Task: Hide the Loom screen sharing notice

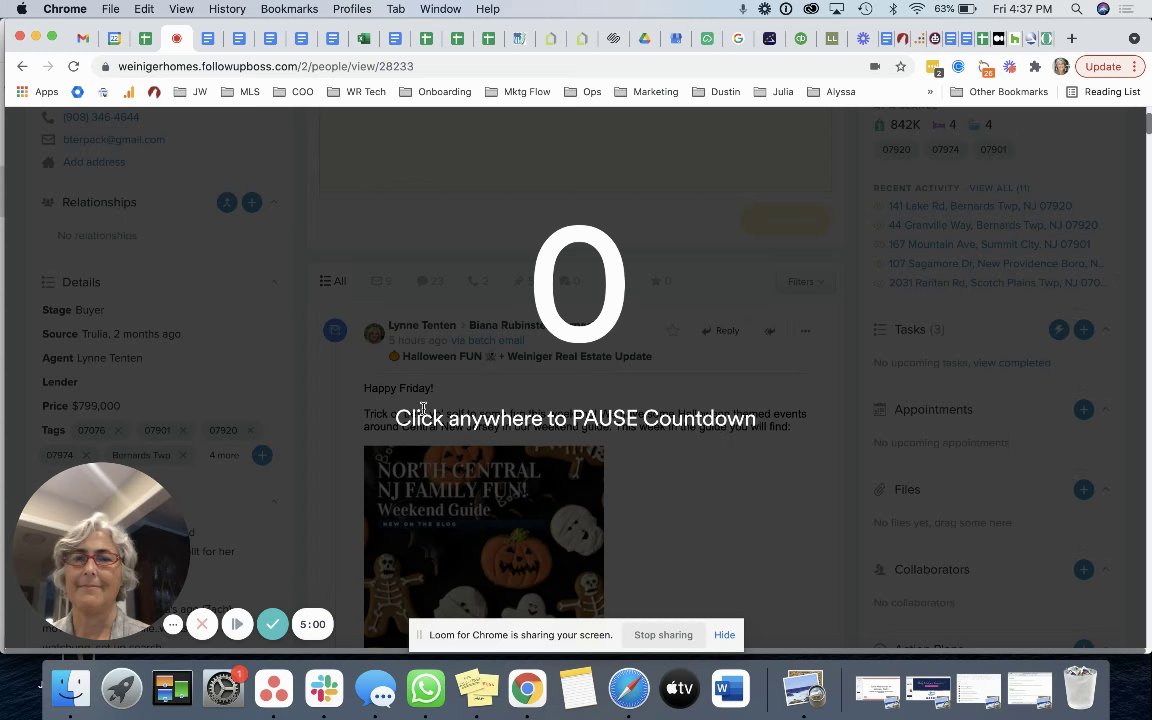Action: [724, 635]
